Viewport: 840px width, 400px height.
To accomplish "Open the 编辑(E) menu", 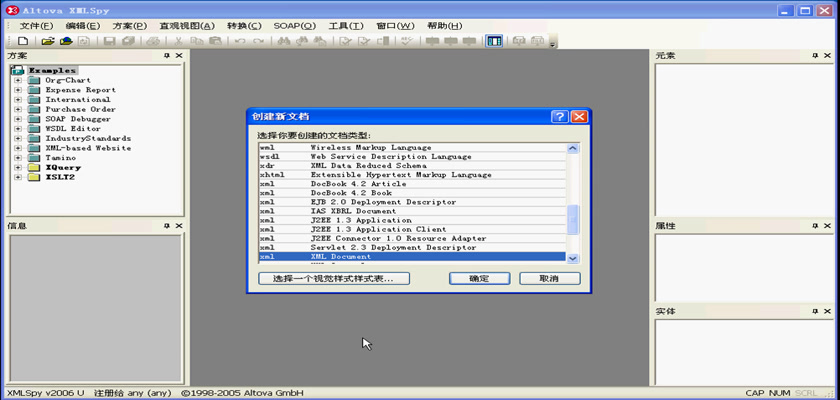I will [82, 26].
